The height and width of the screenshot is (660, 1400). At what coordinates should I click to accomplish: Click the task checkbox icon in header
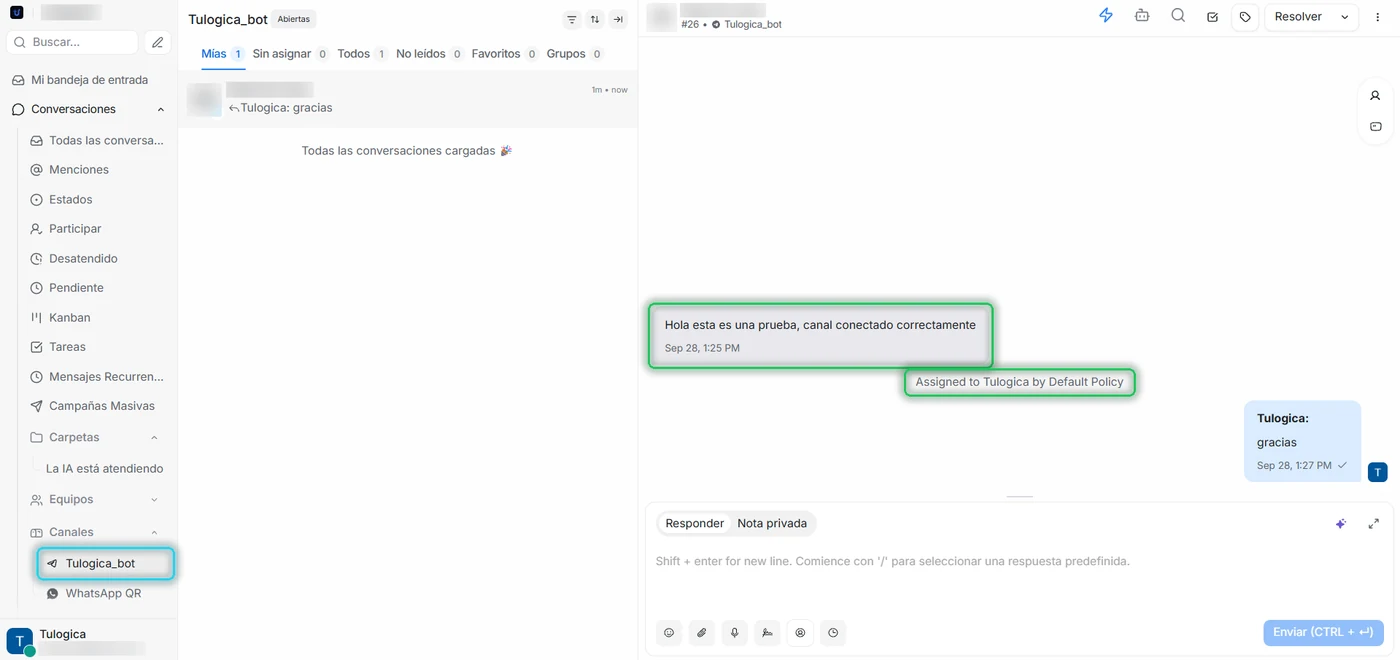(x=1212, y=17)
